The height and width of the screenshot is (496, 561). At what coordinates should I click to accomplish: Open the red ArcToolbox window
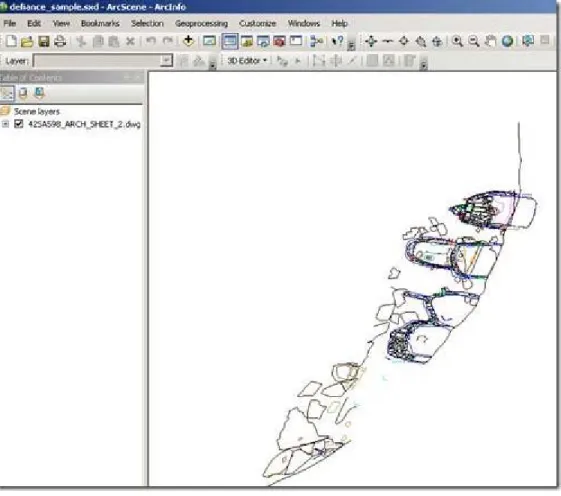point(279,42)
